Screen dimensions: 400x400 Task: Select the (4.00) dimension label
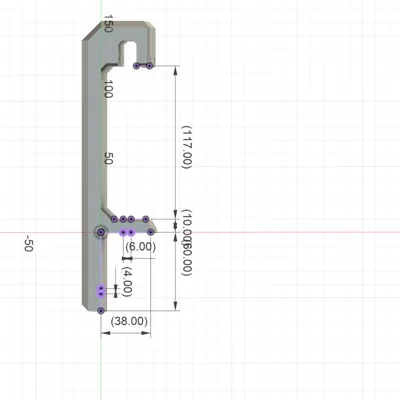click(127, 282)
